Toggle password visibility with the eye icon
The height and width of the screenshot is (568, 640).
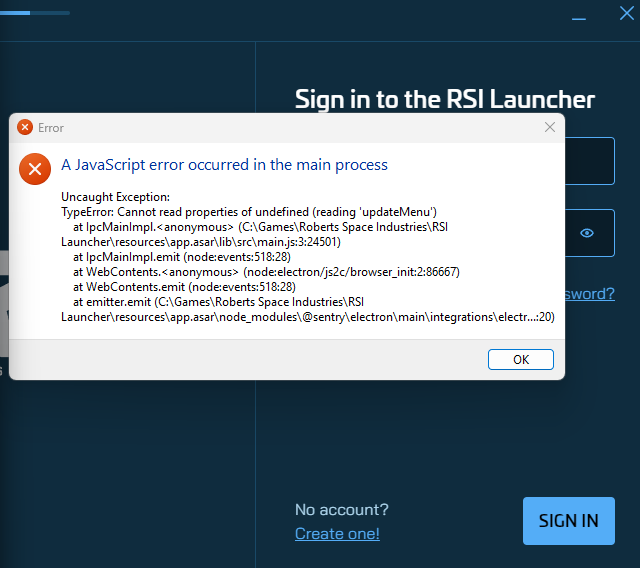pyautogui.click(x=587, y=233)
